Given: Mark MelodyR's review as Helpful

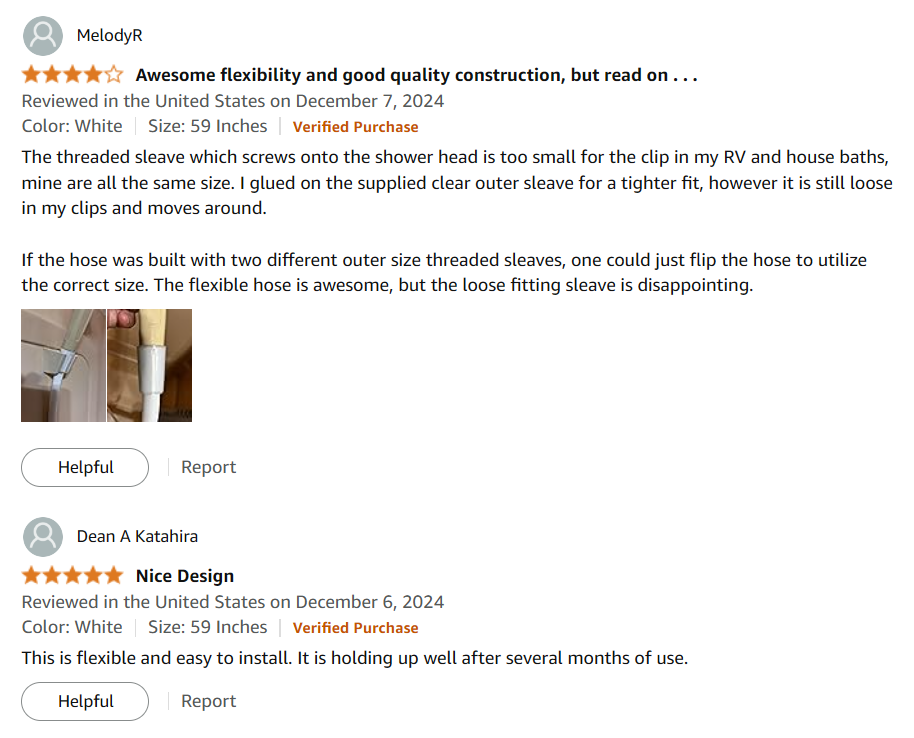Looking at the screenshot, I should click(85, 467).
